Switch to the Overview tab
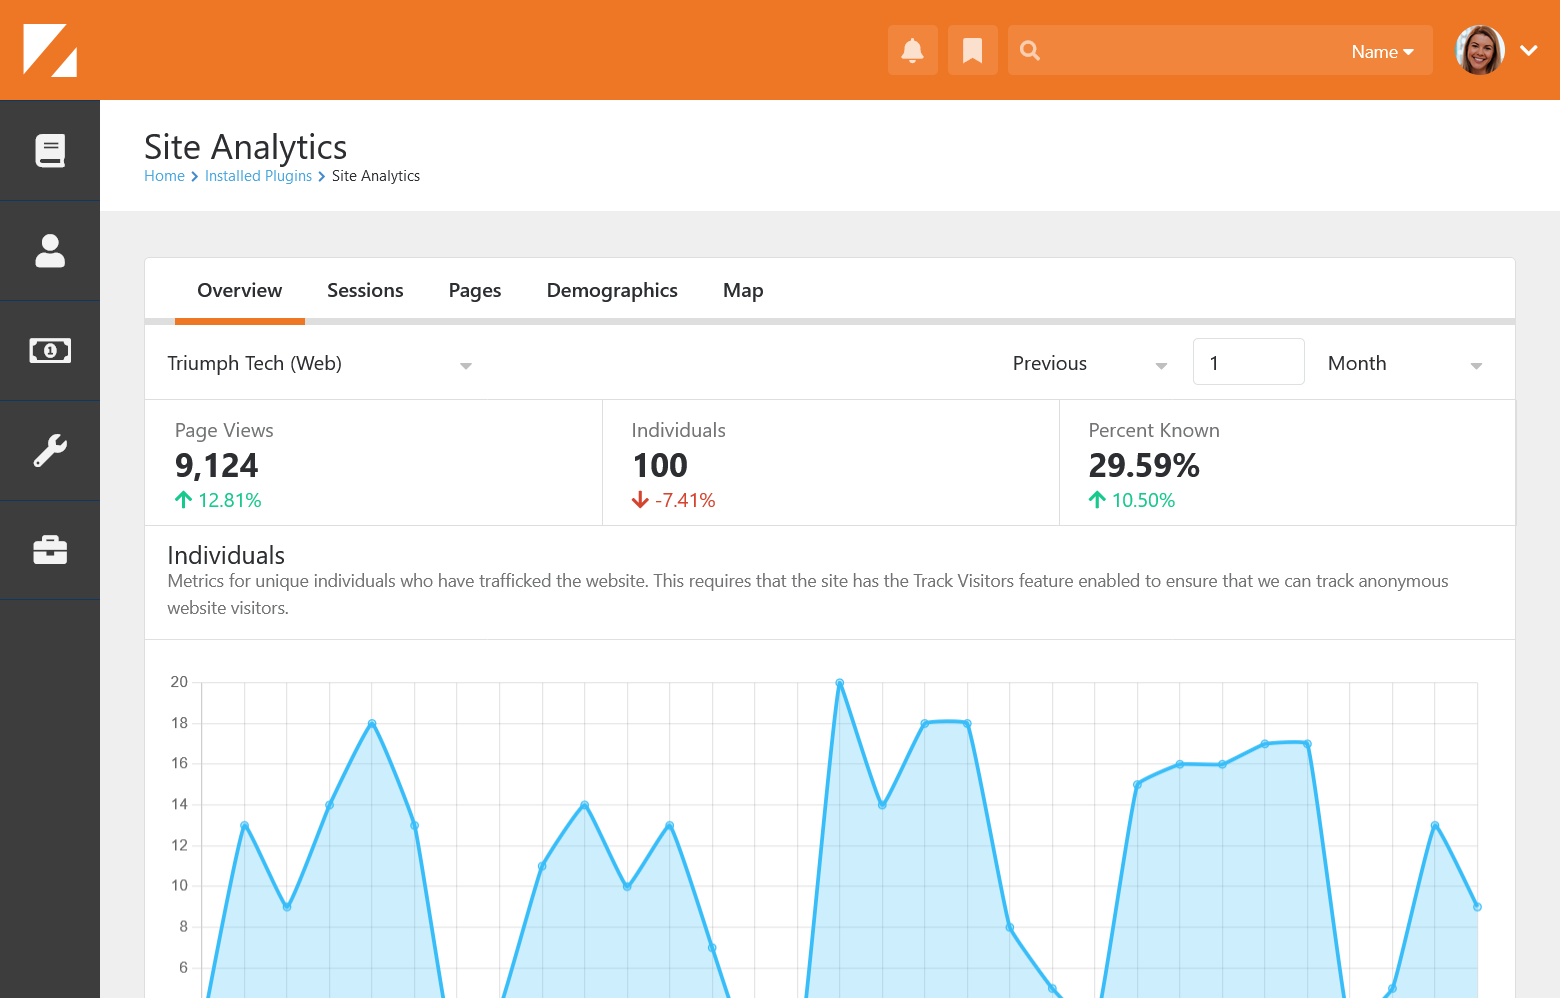Image resolution: width=1560 pixels, height=998 pixels. pos(240,291)
